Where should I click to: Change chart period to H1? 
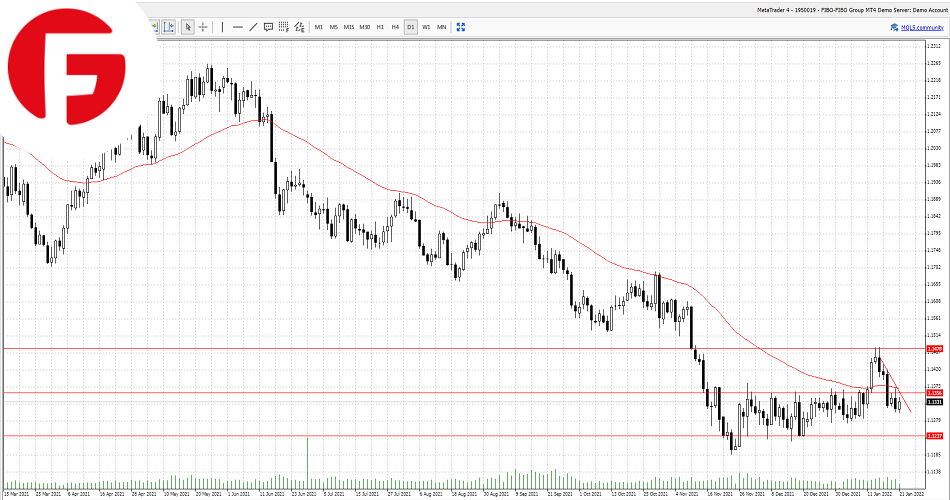pyautogui.click(x=380, y=27)
